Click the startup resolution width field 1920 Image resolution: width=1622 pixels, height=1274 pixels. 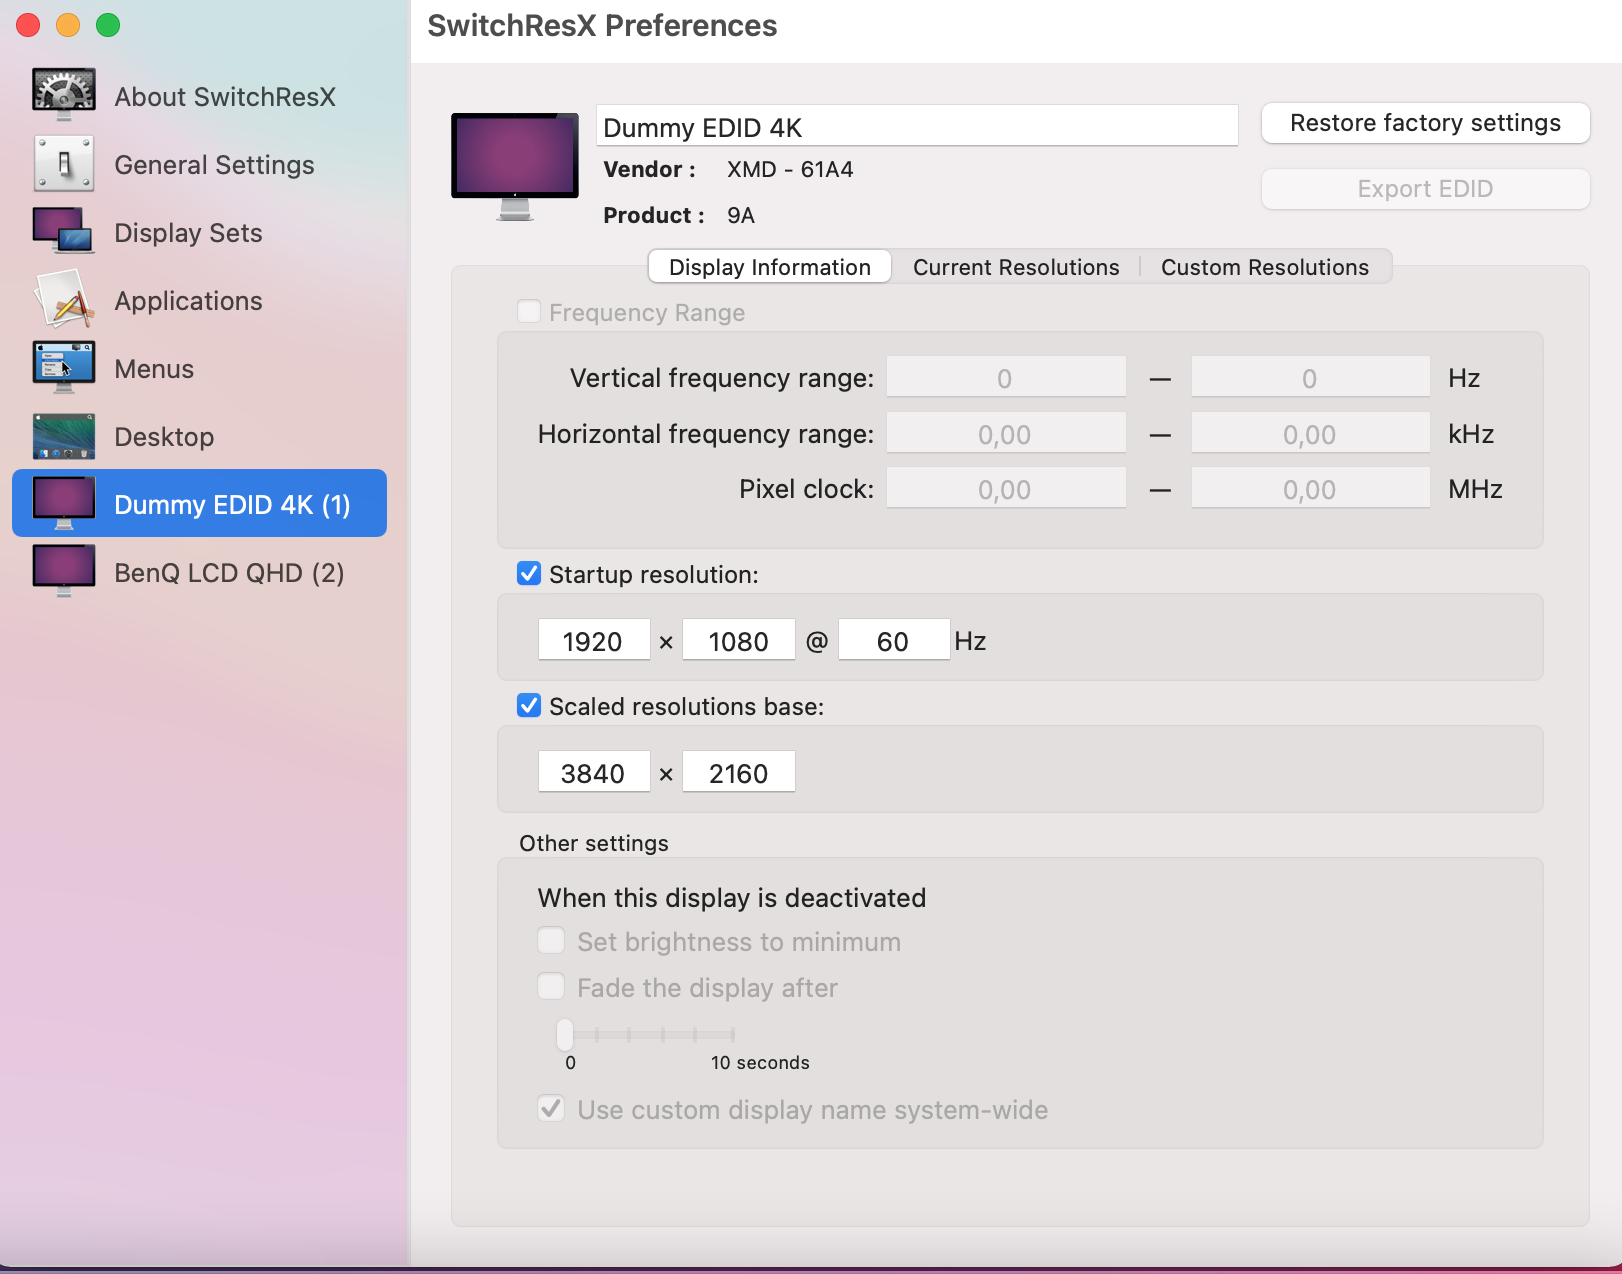click(594, 640)
